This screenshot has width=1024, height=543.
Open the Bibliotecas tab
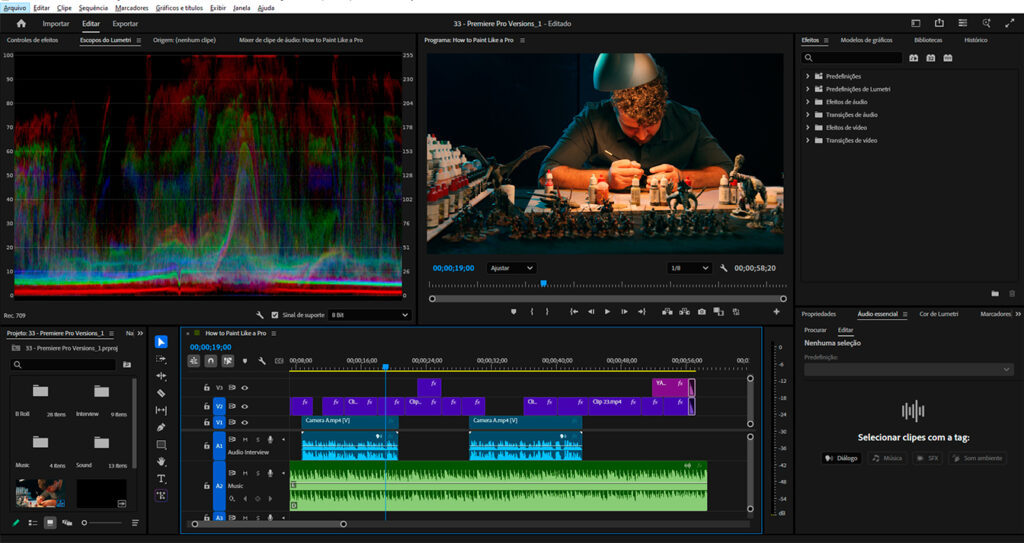point(928,40)
